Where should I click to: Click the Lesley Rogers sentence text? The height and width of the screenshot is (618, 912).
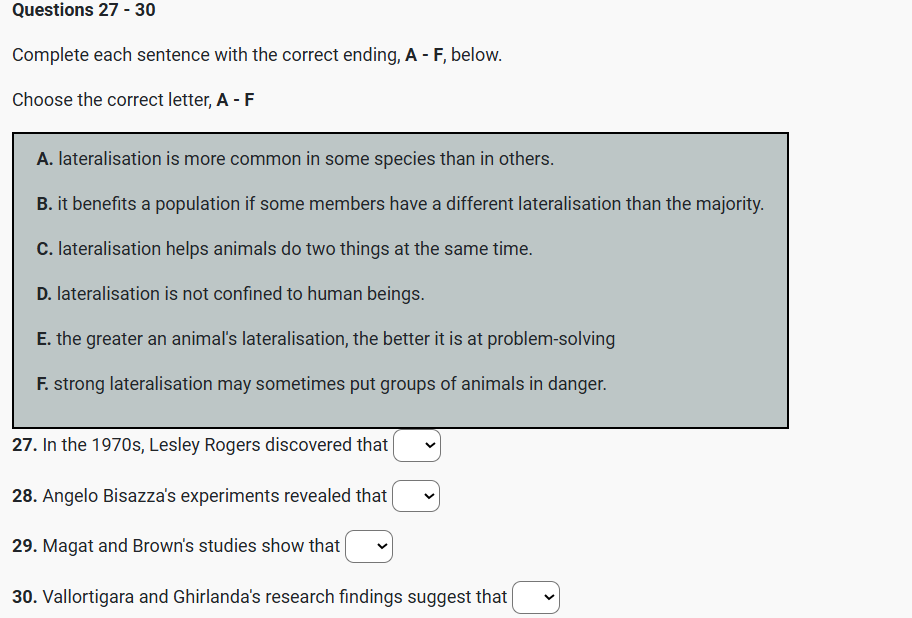[215, 445]
